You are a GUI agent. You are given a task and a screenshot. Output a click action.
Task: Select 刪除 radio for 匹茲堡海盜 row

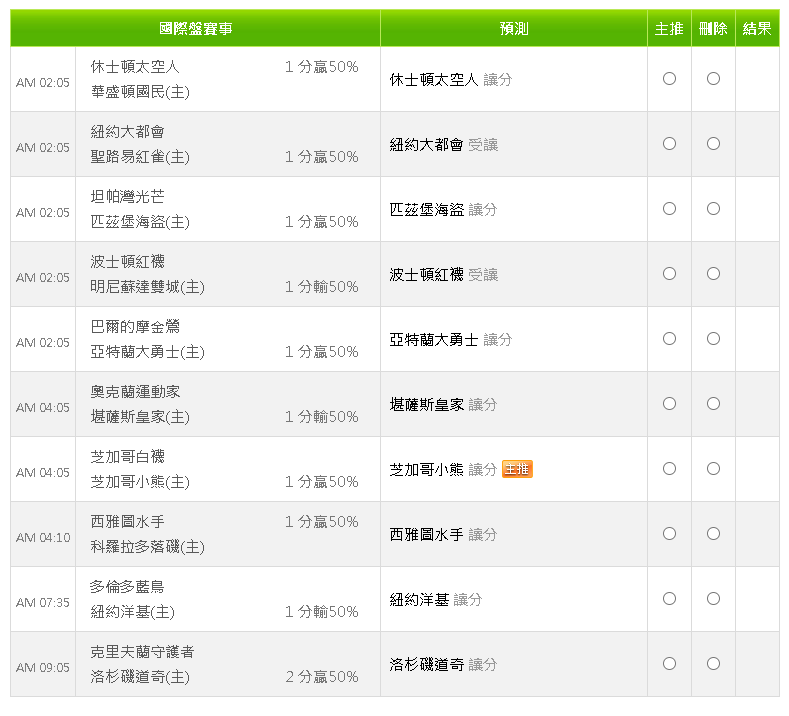(x=713, y=208)
